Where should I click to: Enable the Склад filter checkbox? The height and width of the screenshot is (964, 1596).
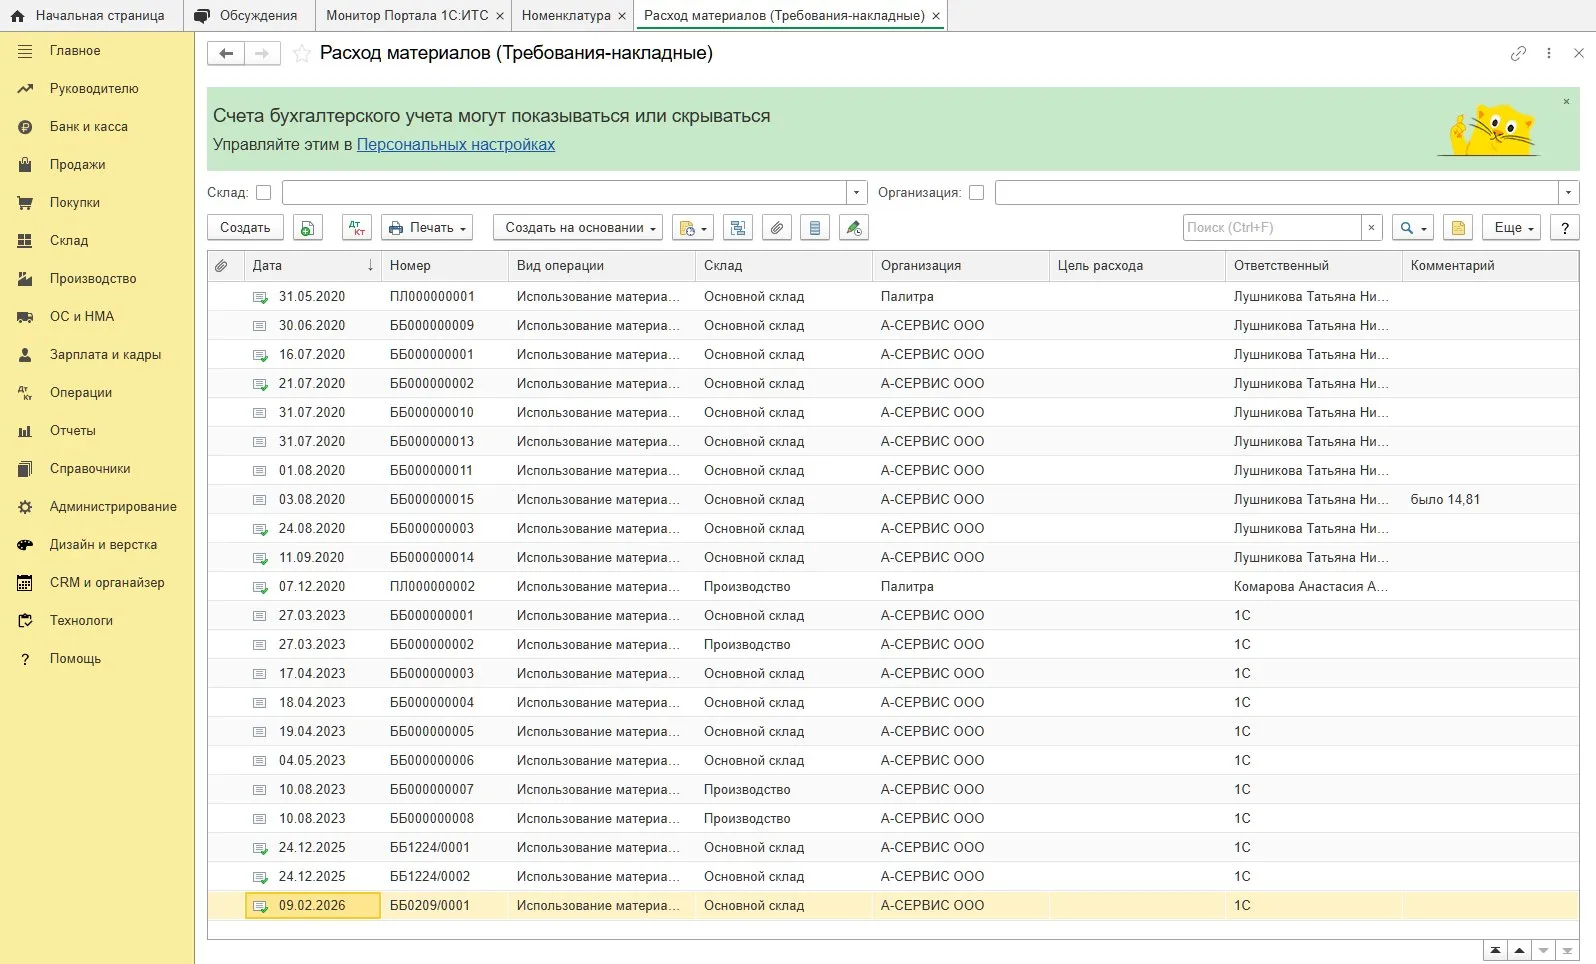click(264, 193)
